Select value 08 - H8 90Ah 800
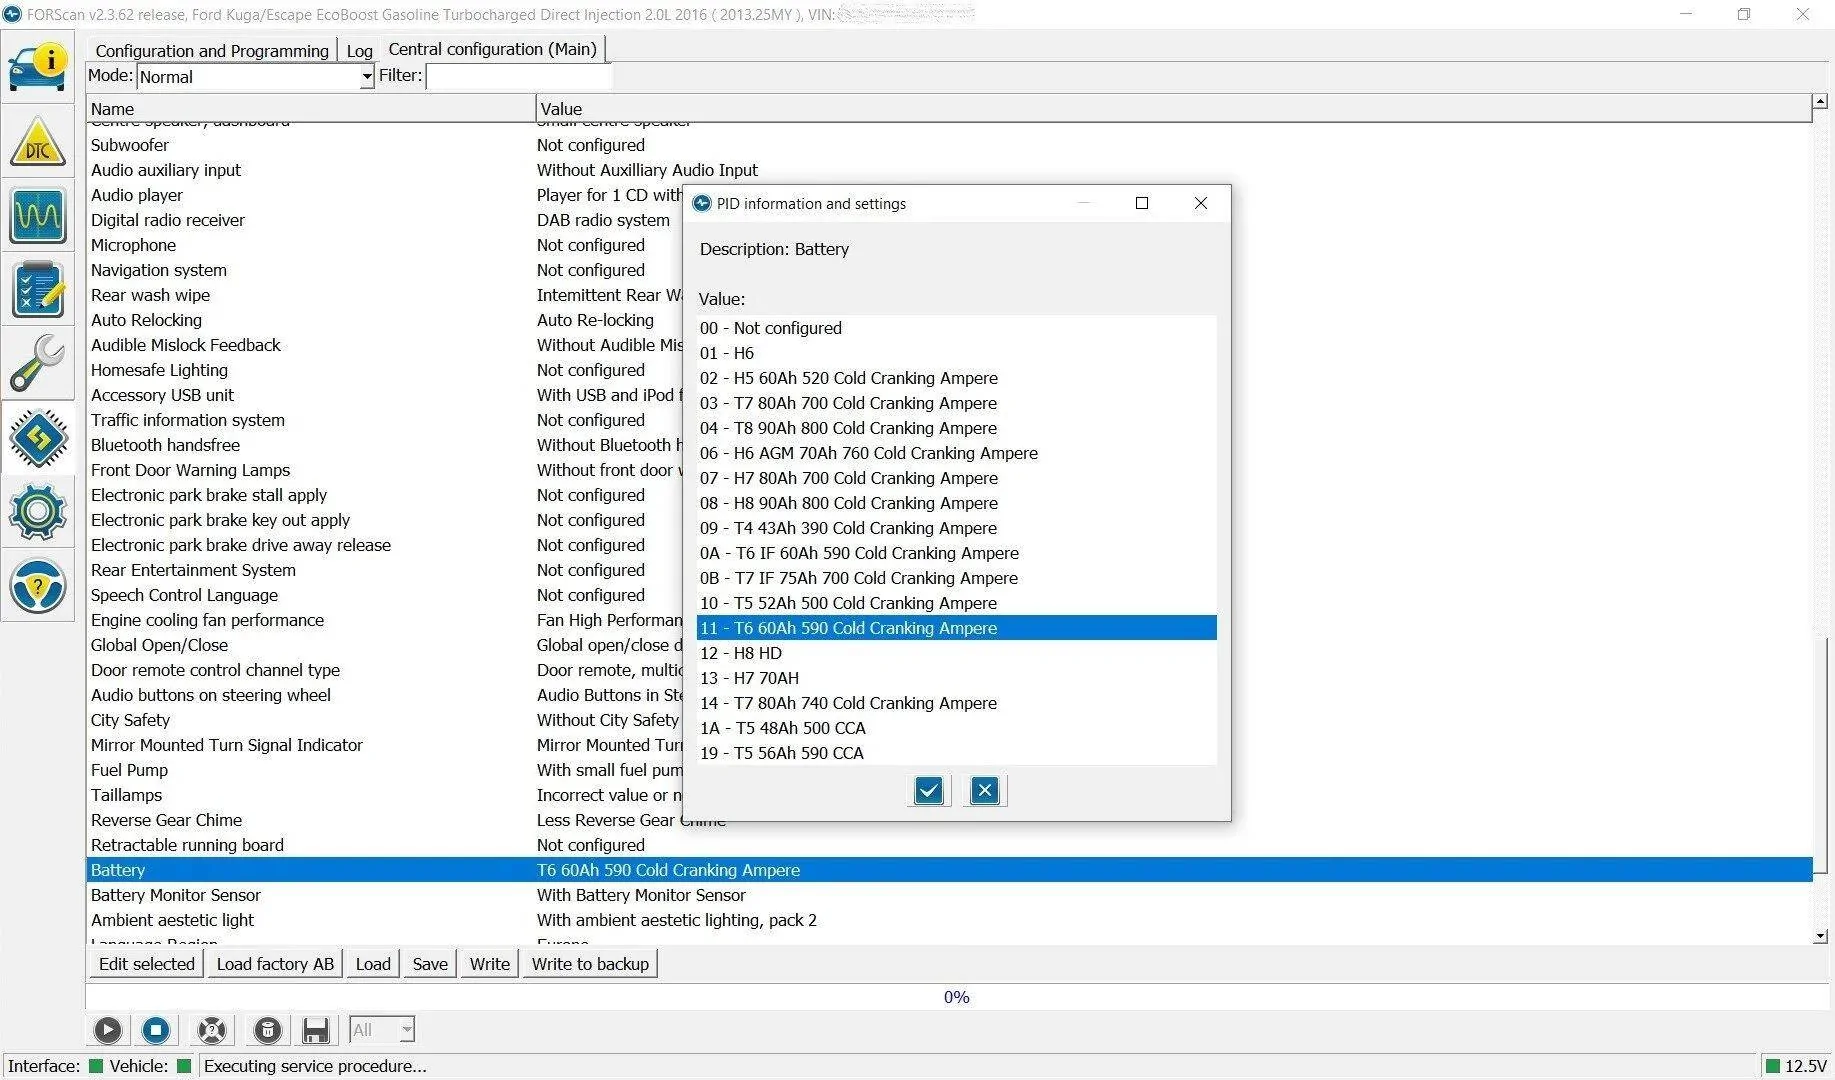 (x=956, y=503)
